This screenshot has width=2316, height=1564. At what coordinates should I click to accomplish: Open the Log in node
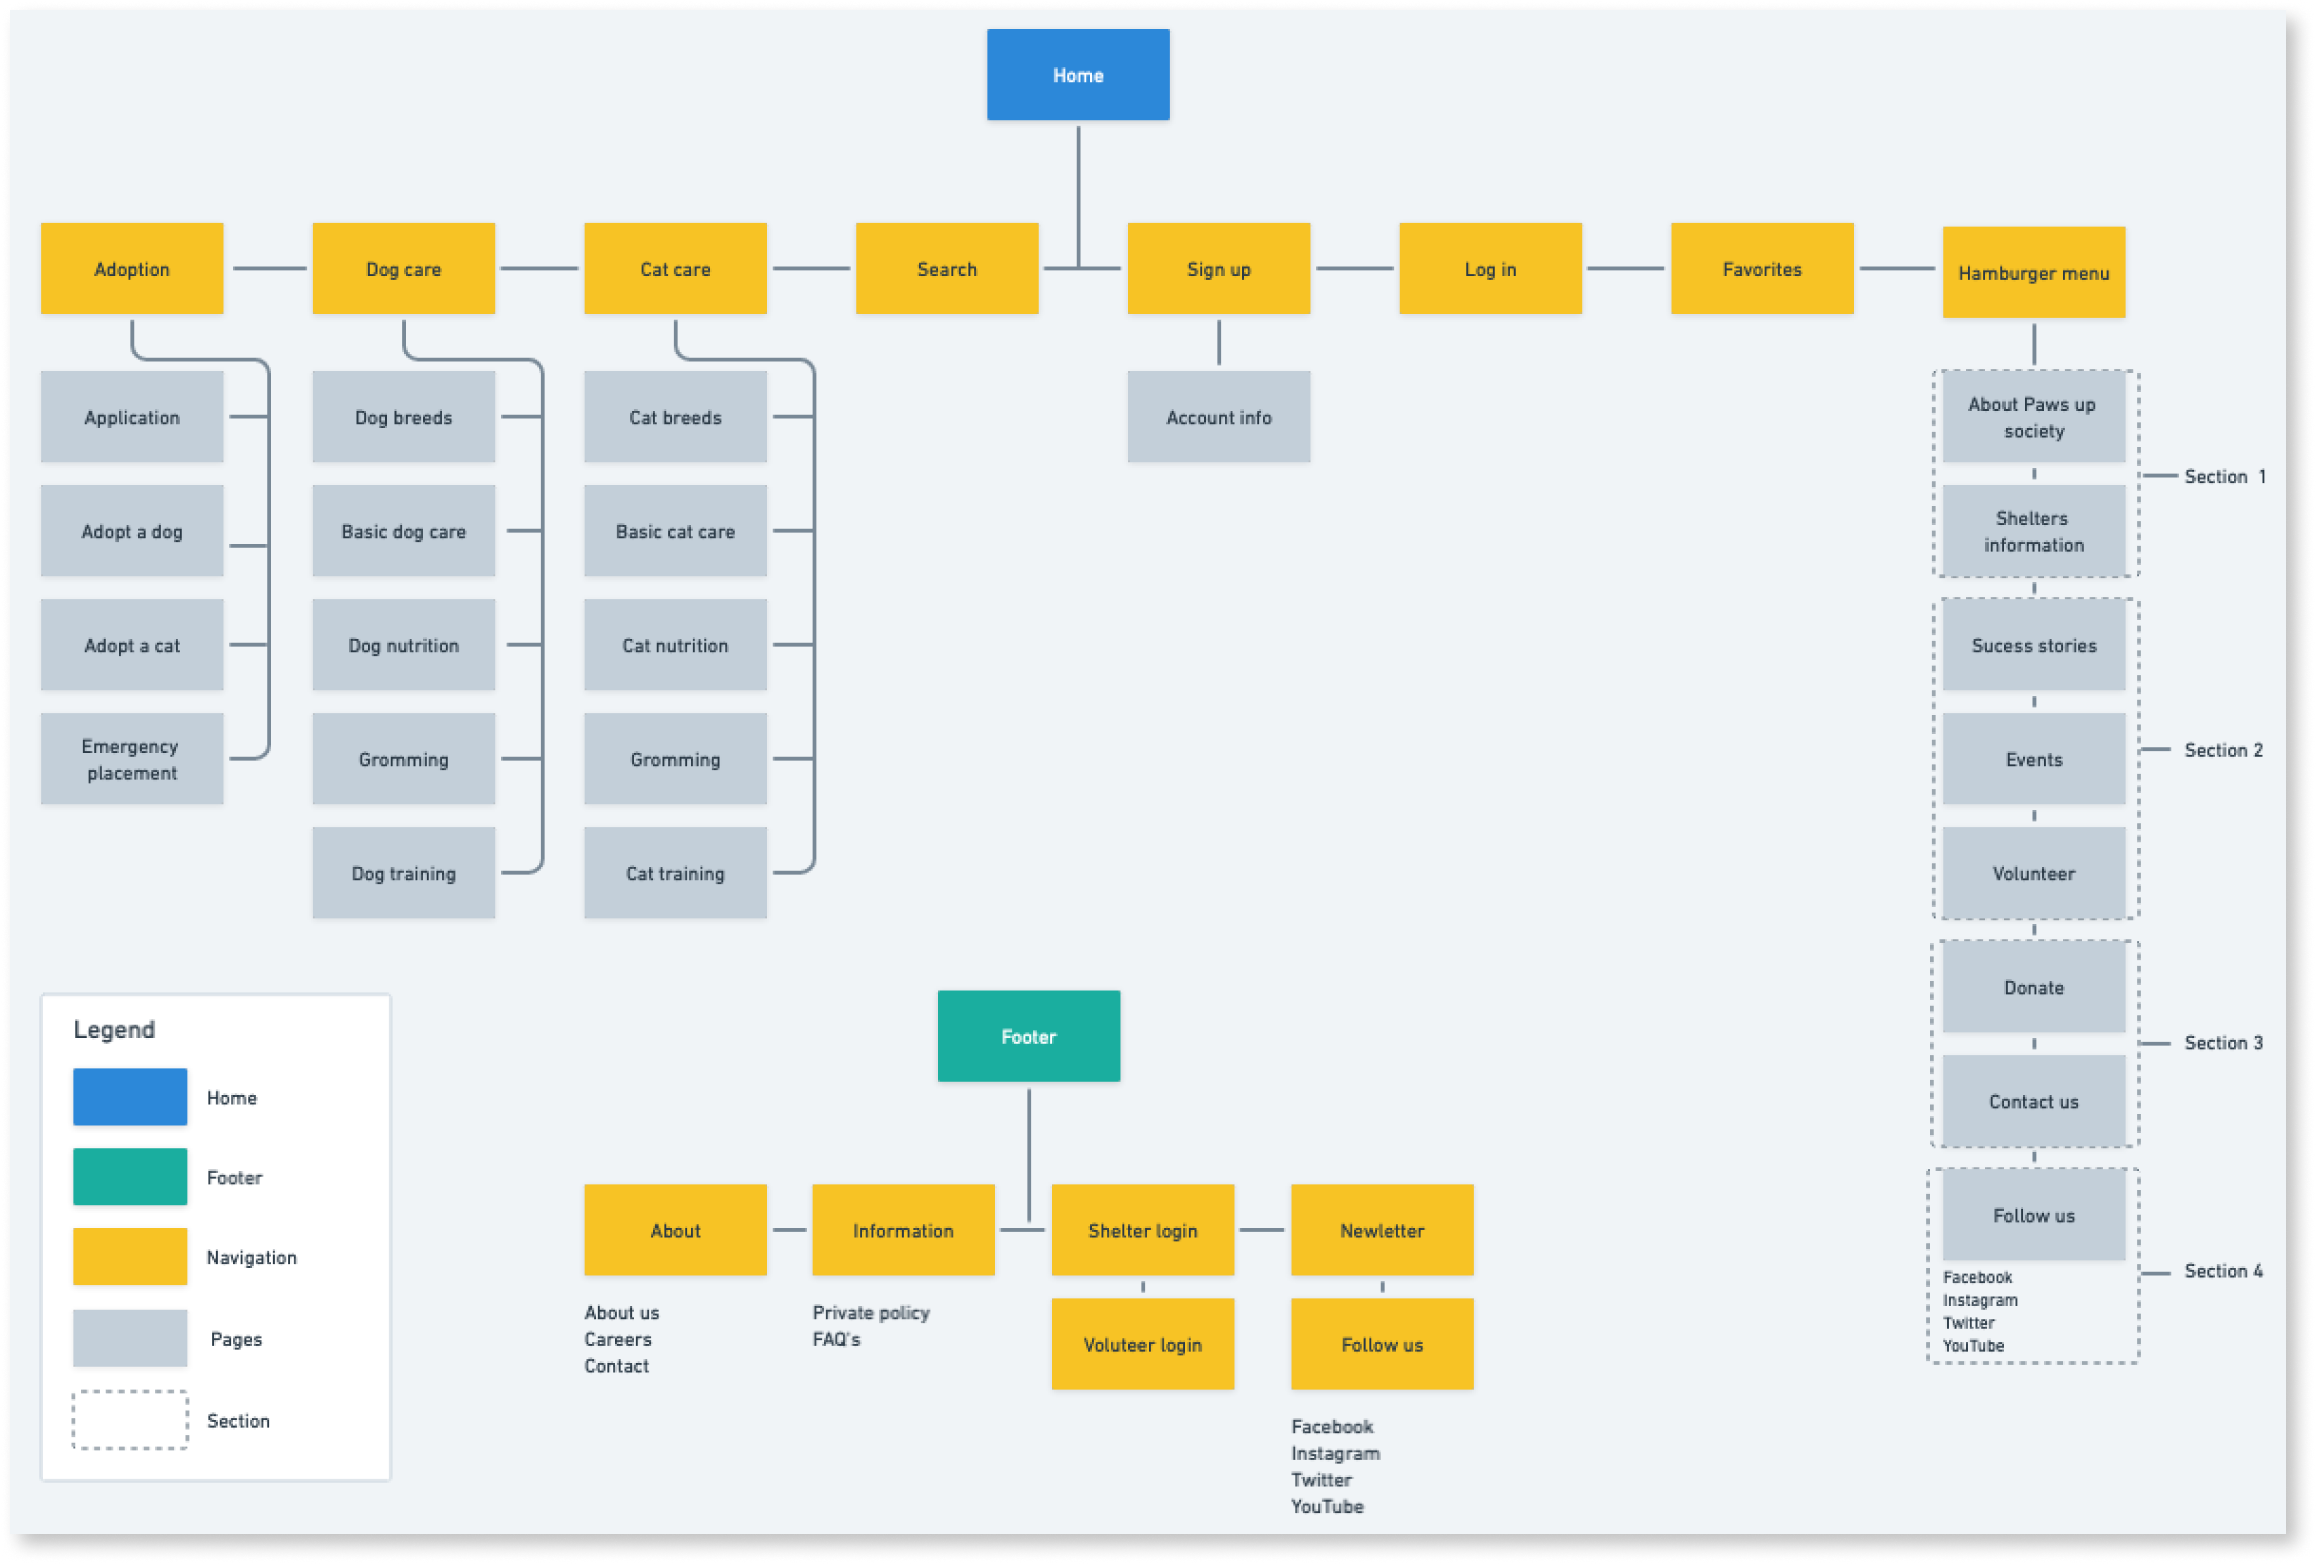click(1489, 268)
